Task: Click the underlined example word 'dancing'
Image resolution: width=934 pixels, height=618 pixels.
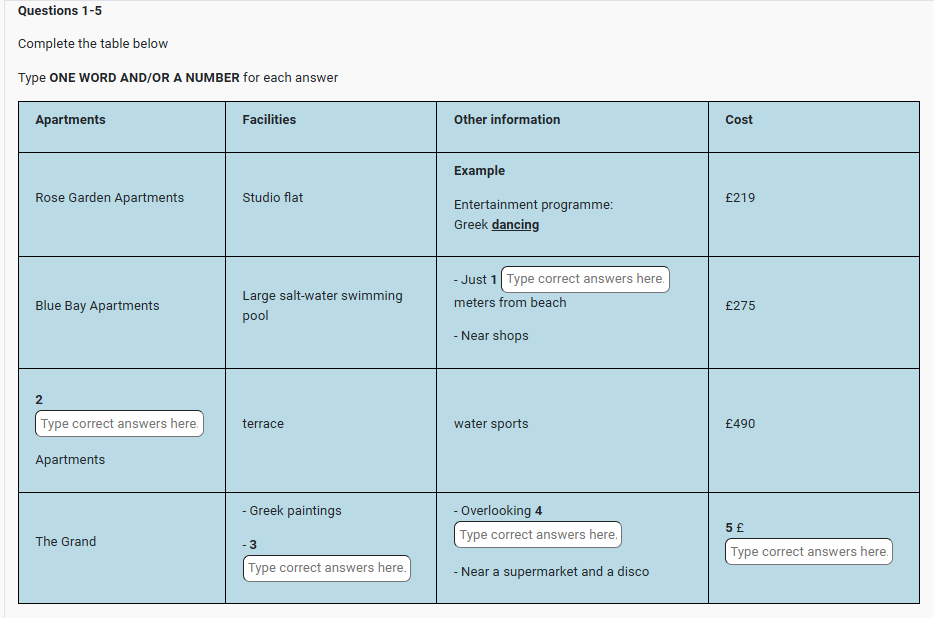Action: [515, 225]
